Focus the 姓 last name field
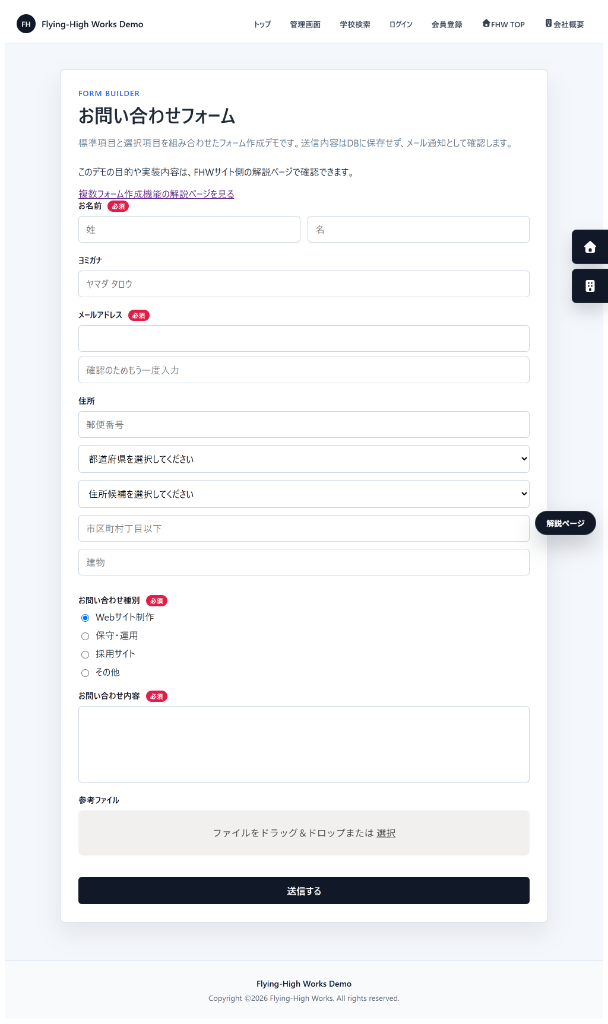The height and width of the screenshot is (1024, 608). click(189, 230)
